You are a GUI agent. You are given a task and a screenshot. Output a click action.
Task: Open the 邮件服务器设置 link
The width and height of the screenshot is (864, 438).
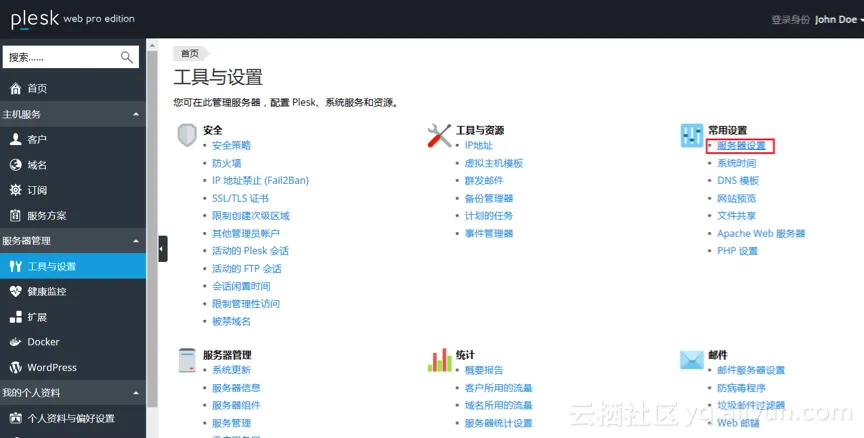tap(750, 370)
